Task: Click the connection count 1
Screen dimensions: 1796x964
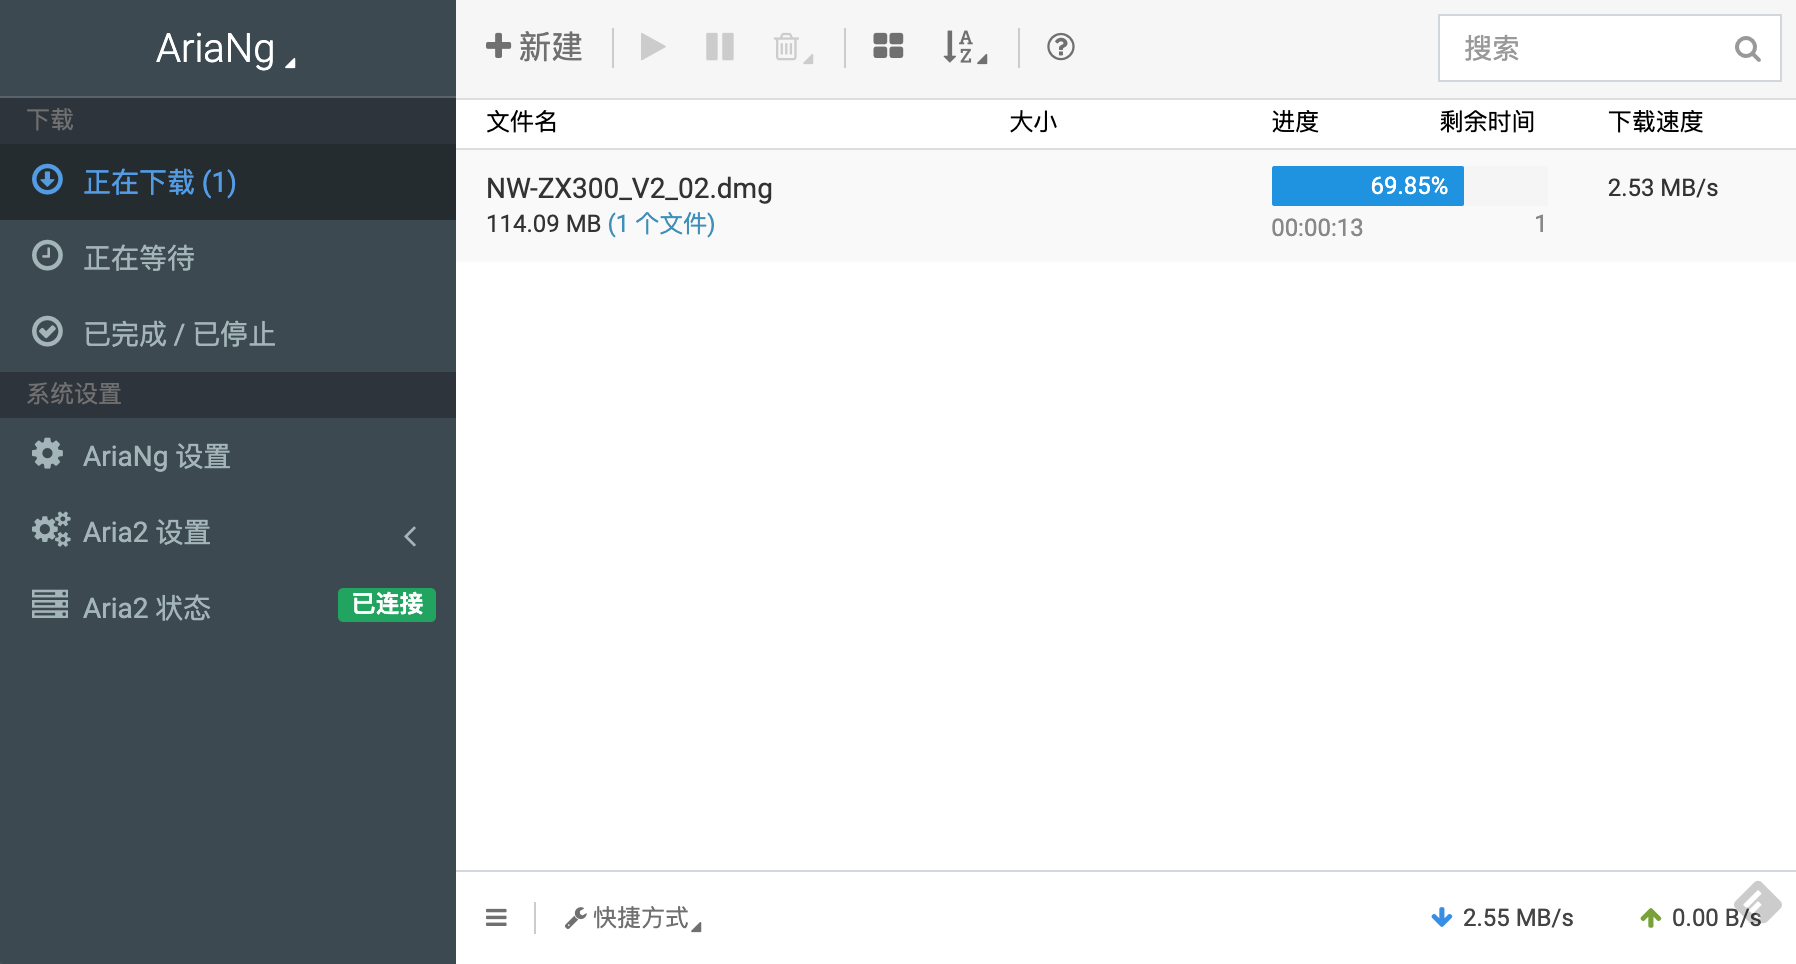Action: pyautogui.click(x=1540, y=224)
